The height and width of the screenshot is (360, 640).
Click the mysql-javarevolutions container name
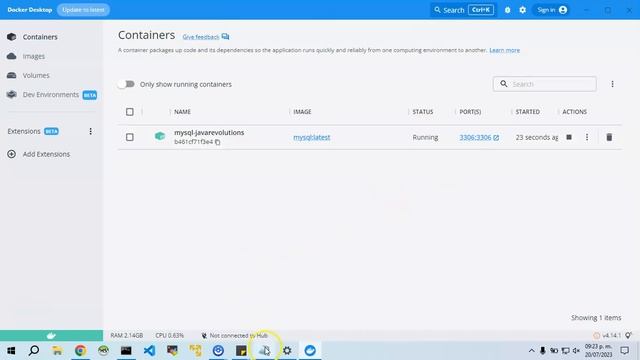(x=209, y=133)
